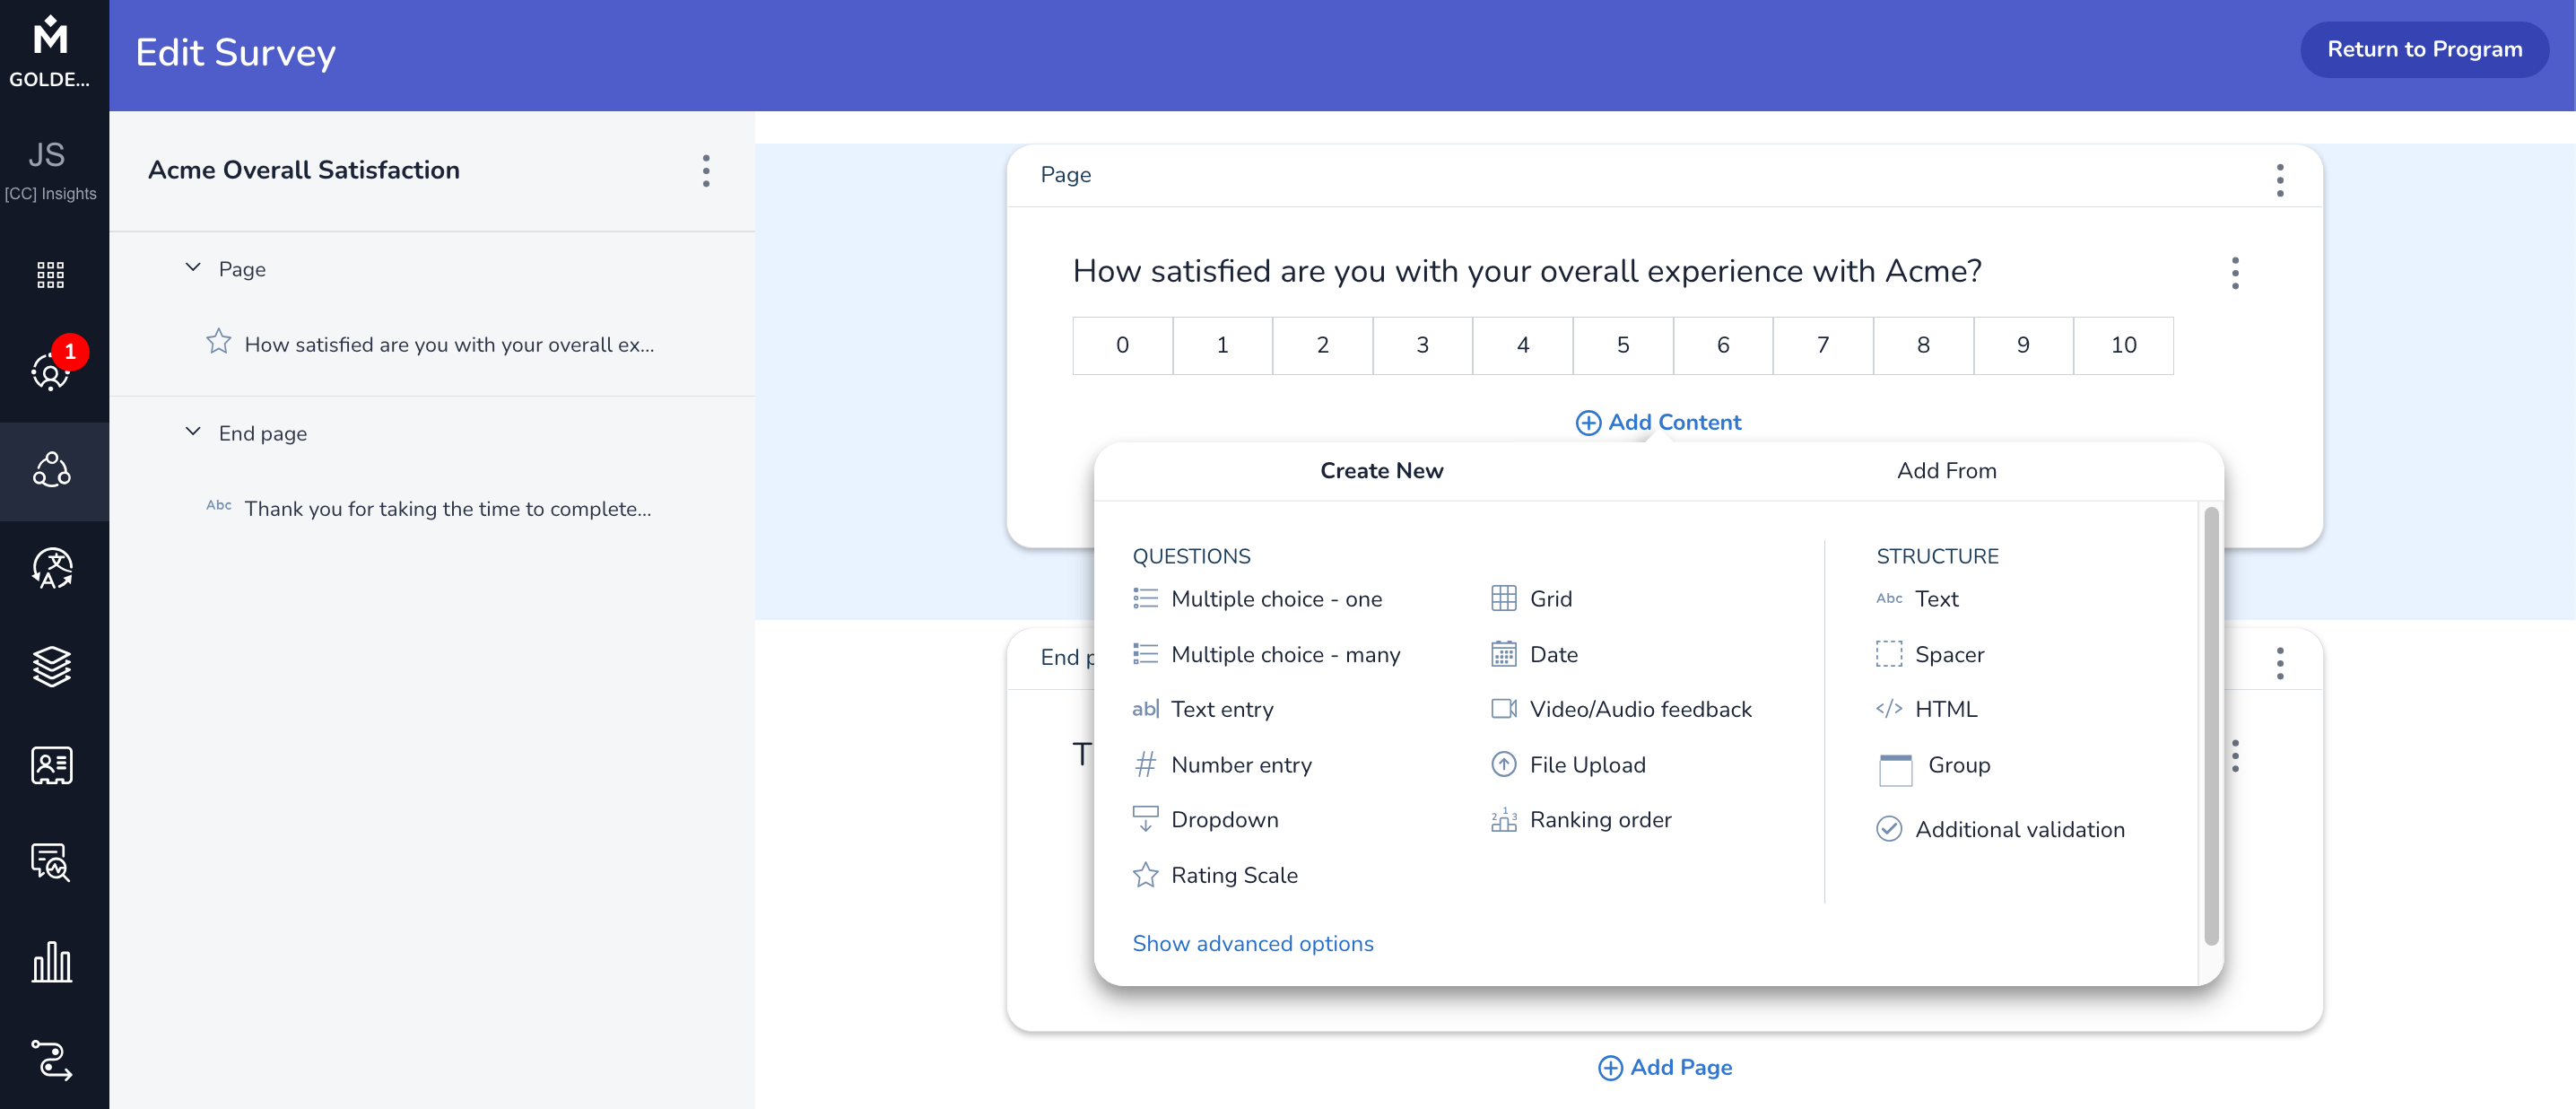Click the Return to Program button
This screenshot has width=2576, height=1109.
(2423, 49)
